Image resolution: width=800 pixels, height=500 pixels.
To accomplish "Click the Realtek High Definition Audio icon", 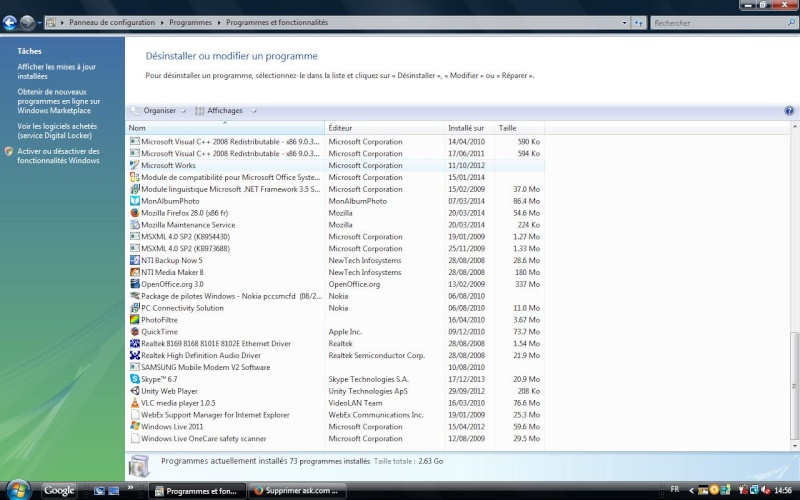I will 135,355.
